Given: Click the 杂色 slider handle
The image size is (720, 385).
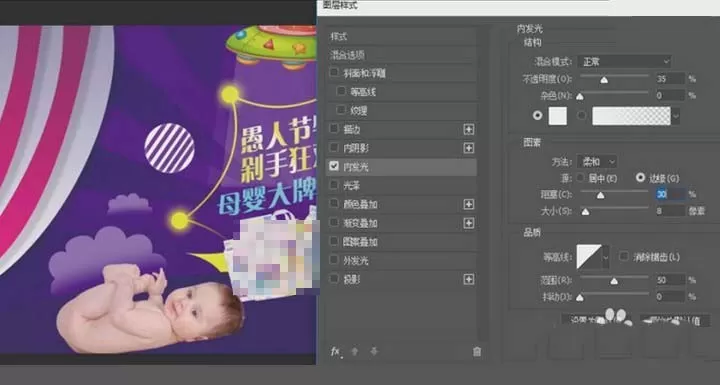Looking at the screenshot, I should point(580,96).
